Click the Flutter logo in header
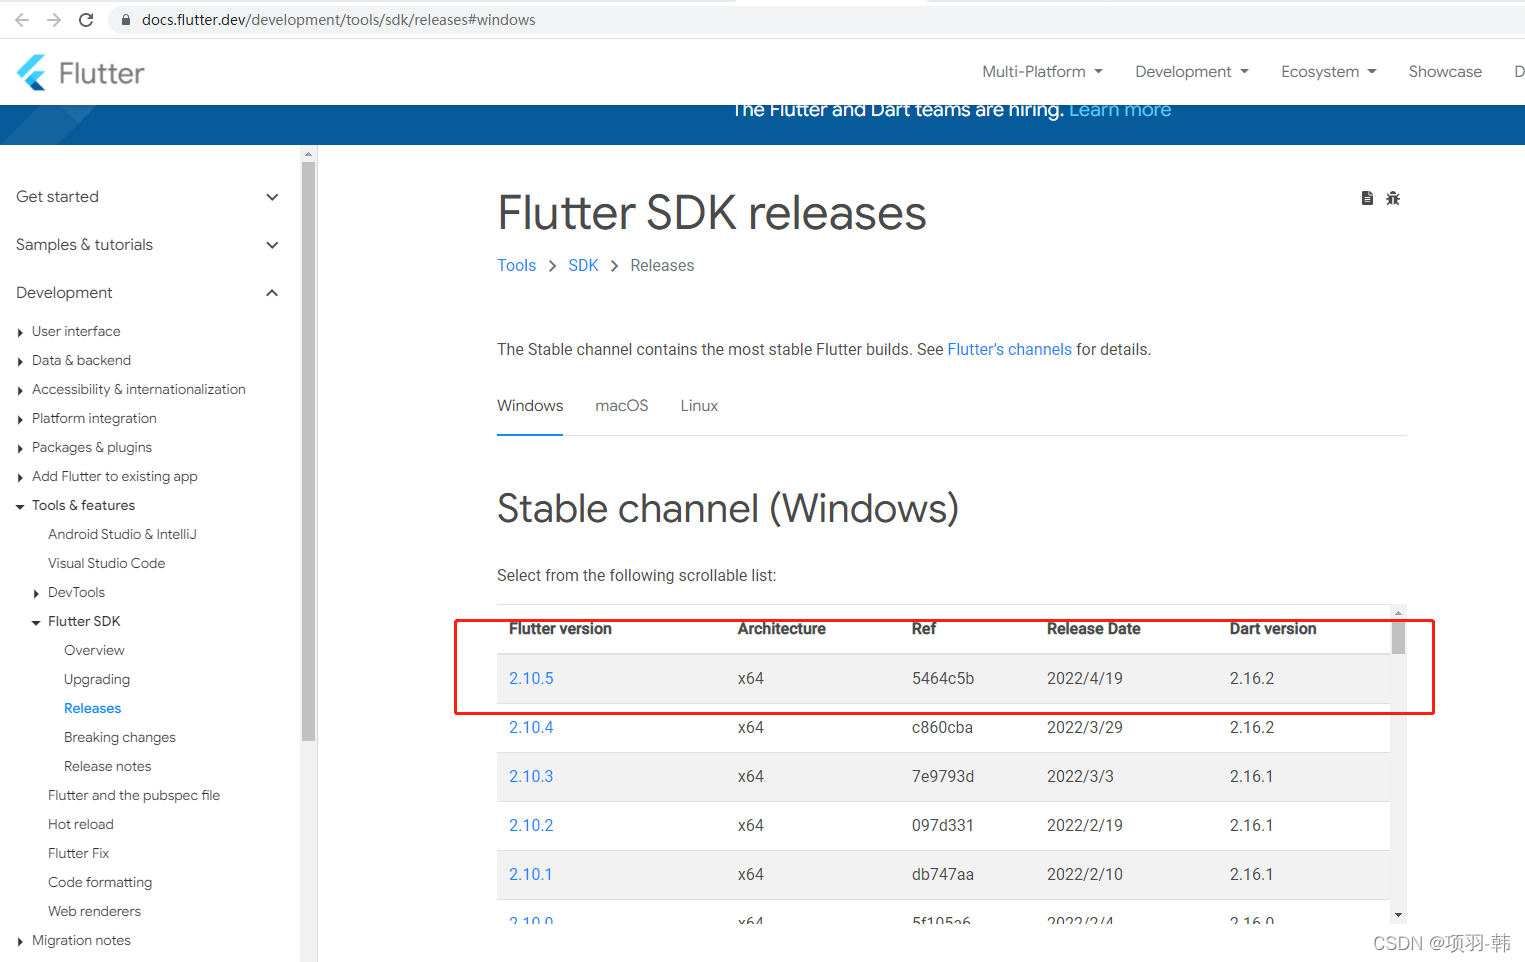 tap(79, 71)
